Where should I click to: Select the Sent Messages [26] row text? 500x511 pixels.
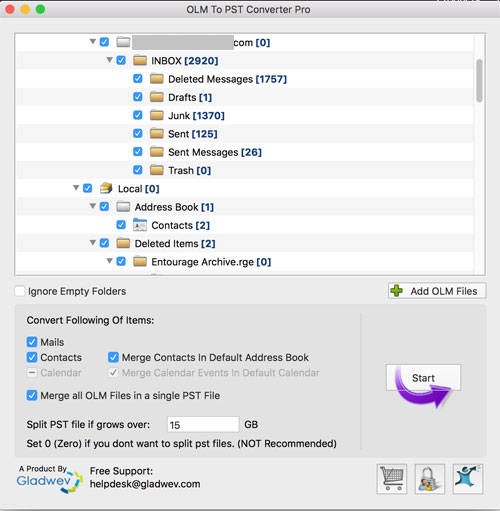click(215, 152)
